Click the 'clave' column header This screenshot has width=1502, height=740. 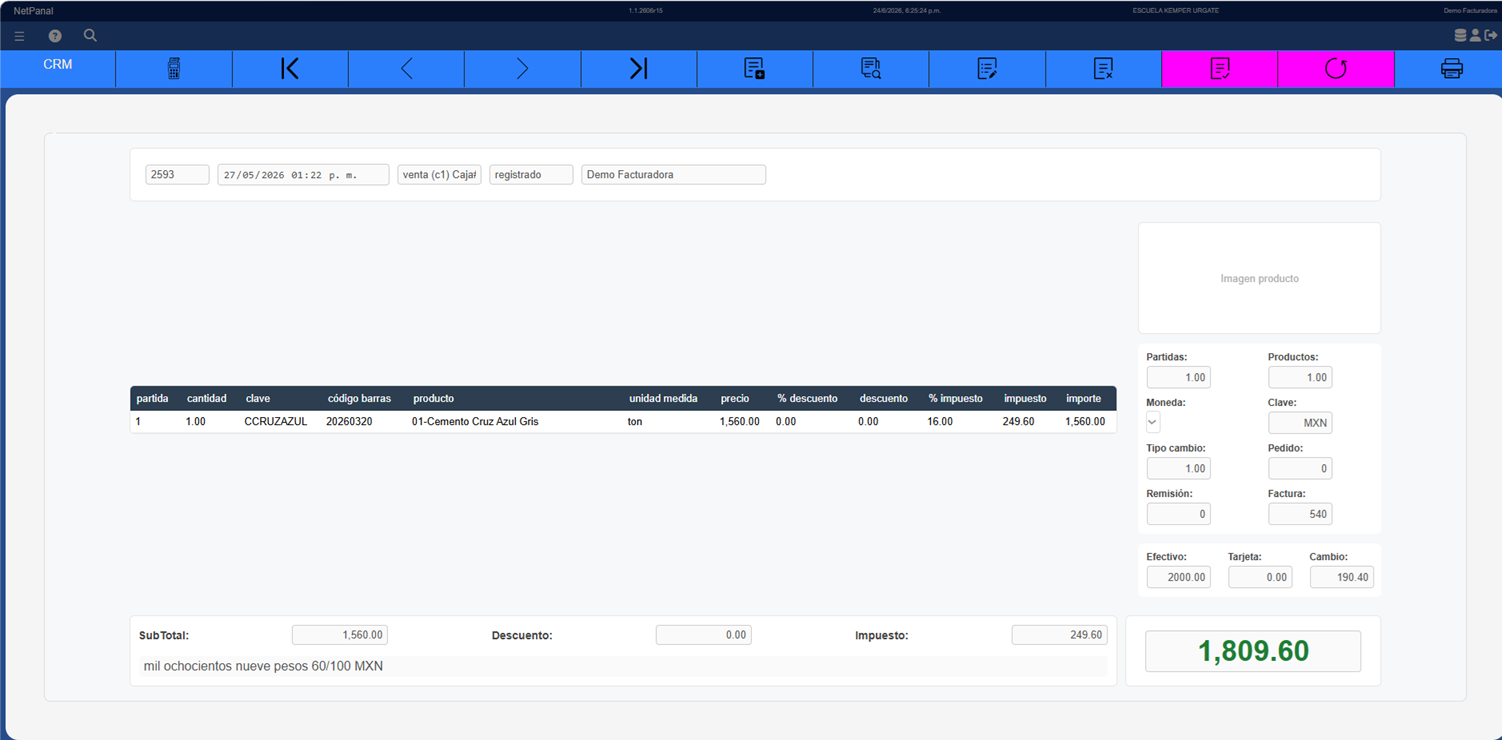pyautogui.click(x=258, y=398)
